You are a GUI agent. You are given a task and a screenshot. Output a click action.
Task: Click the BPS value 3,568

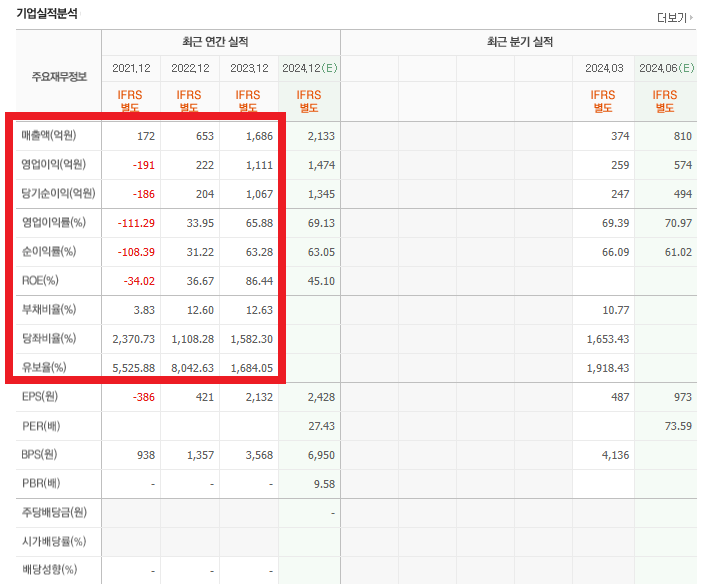tap(259, 455)
